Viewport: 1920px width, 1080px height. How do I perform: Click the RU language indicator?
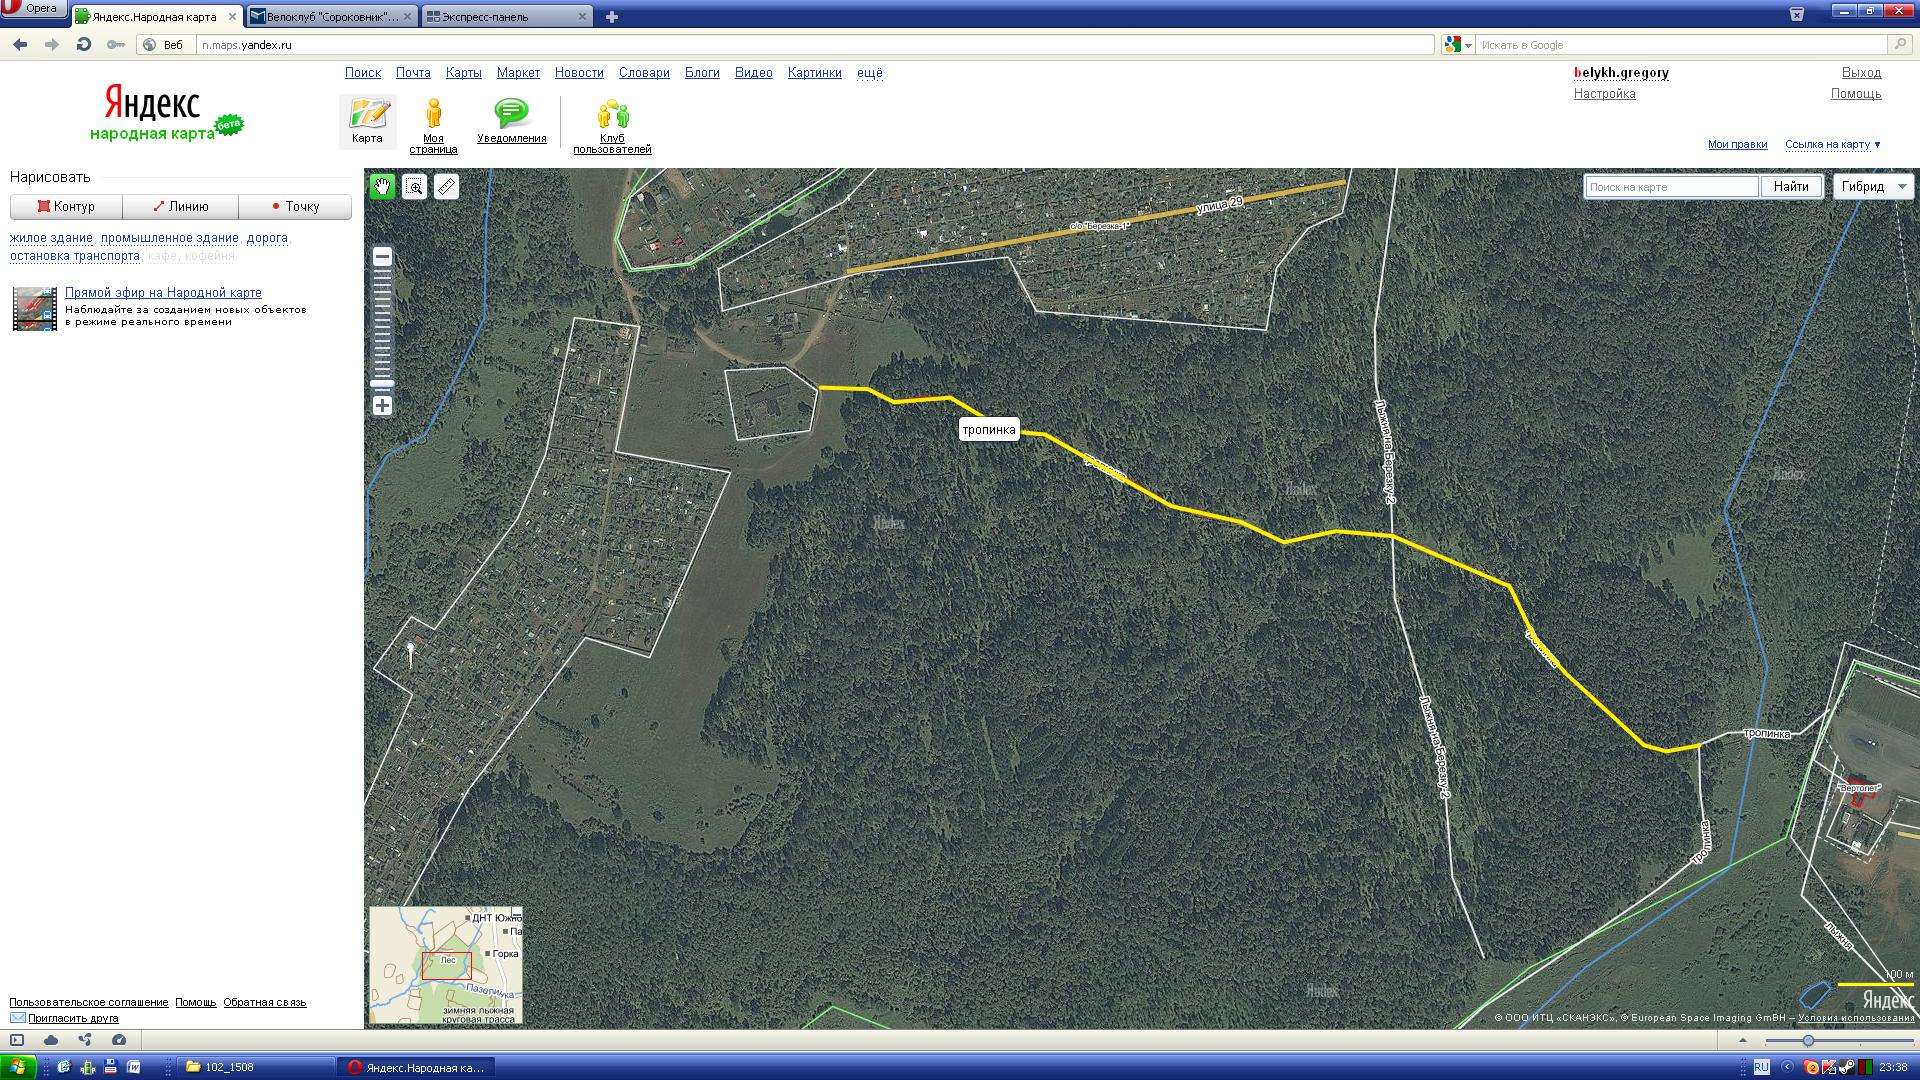coord(1761,1067)
